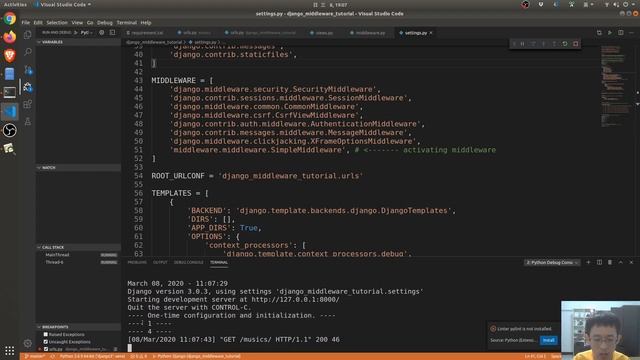Image resolution: width=640 pixels, height=360 pixels.
Task: Click Activities in the top bar
Action: click(x=15, y=4)
